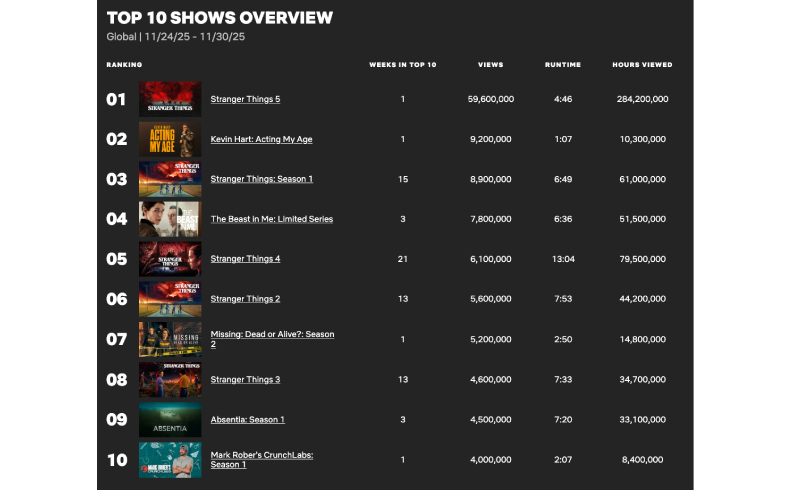
Task: Select the Acting My Age poster thumbnail
Action: [170, 139]
